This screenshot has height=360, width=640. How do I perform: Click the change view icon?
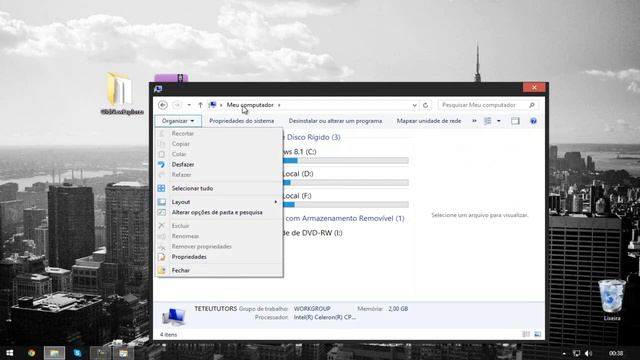click(x=487, y=121)
